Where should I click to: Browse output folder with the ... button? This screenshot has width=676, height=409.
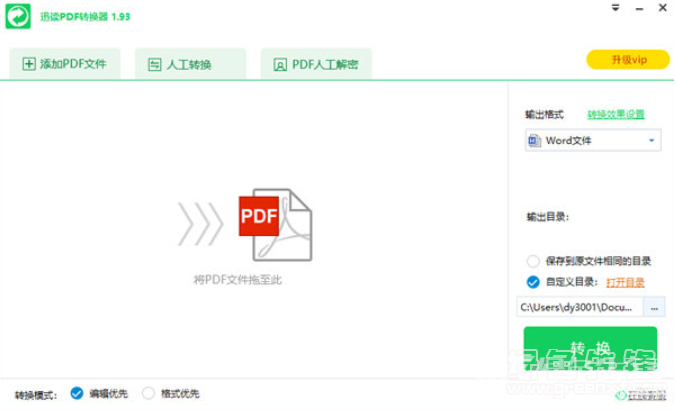[654, 307]
